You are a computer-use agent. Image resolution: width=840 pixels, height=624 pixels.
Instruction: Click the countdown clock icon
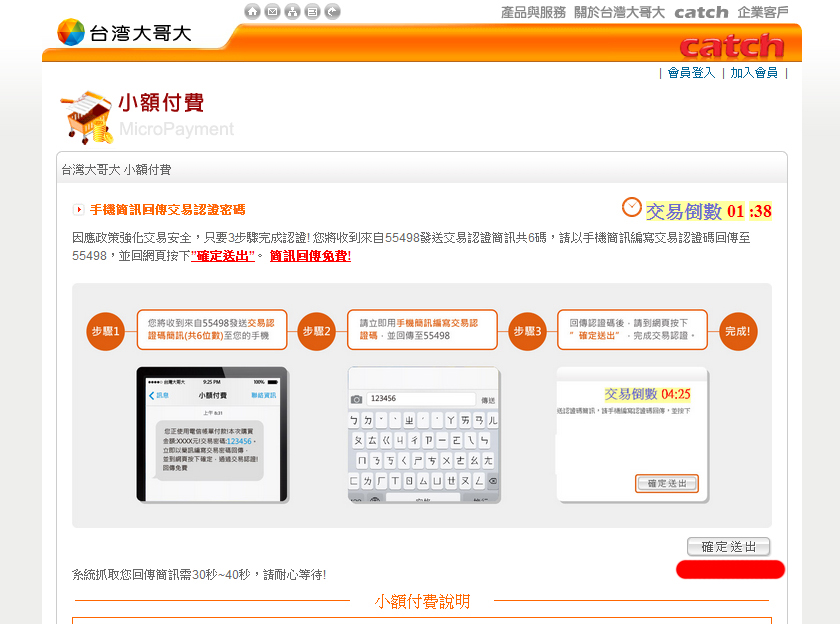[632, 207]
